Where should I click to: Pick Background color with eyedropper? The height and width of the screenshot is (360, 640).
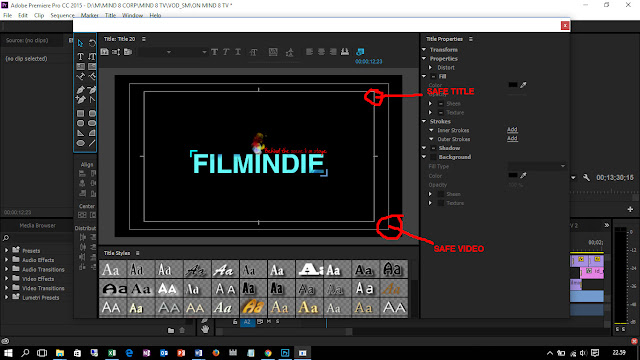523,176
